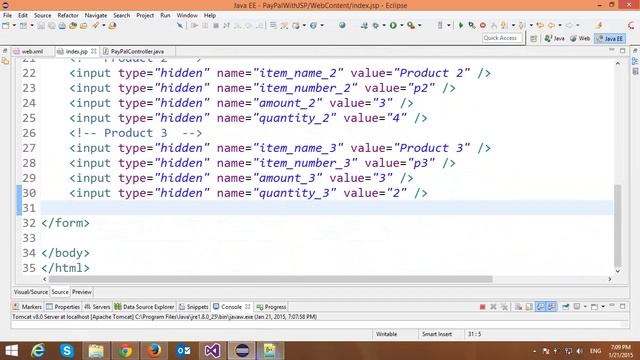Open the Data Source Explorer tab
The image size is (640, 360).
[144, 307]
